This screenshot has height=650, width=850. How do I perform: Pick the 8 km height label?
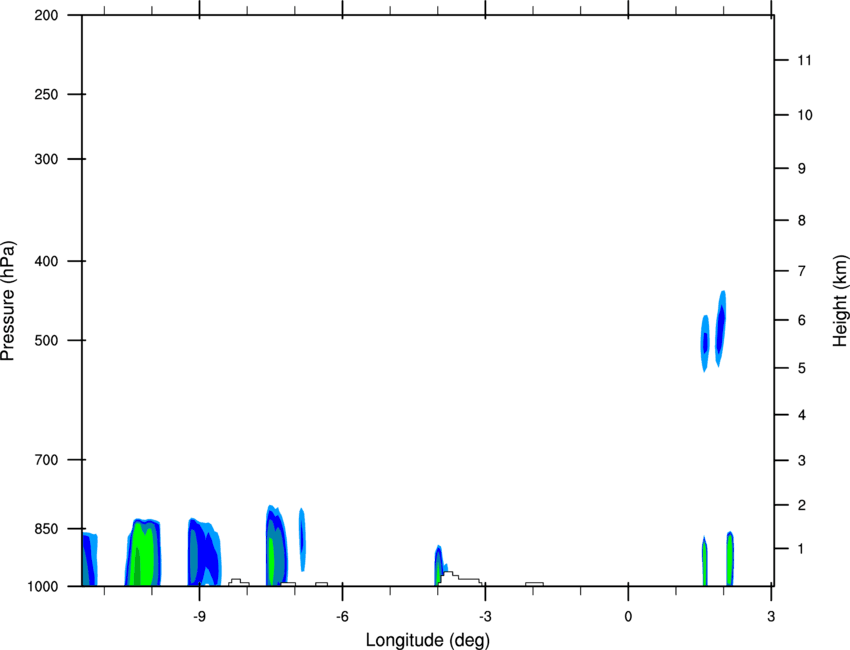tap(801, 220)
